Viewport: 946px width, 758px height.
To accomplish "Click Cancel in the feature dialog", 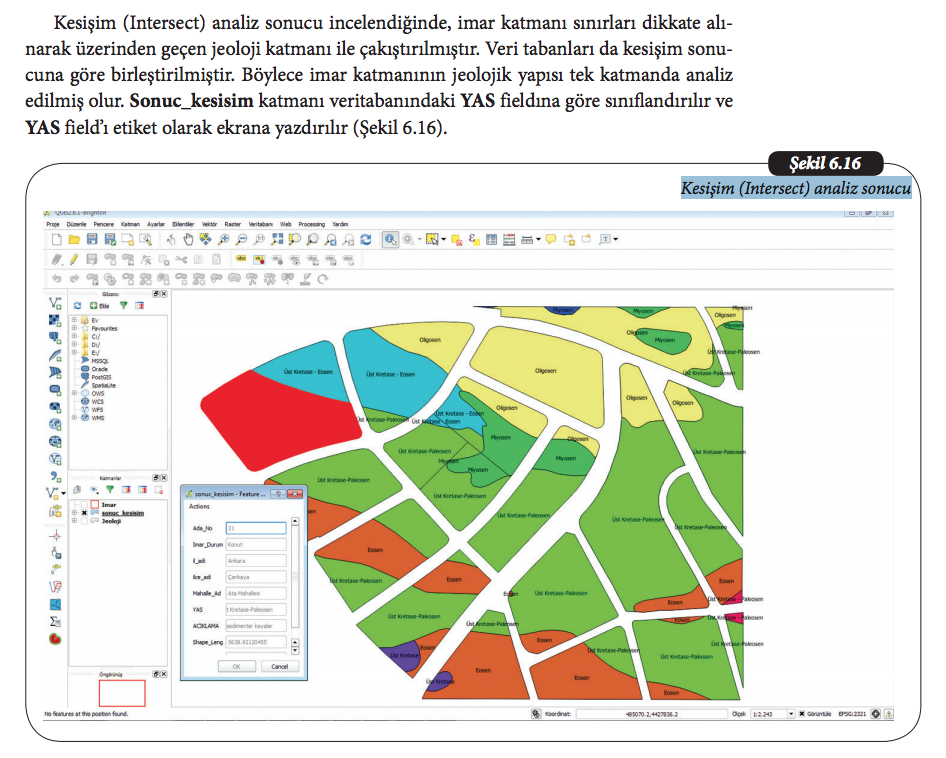I will [279, 666].
